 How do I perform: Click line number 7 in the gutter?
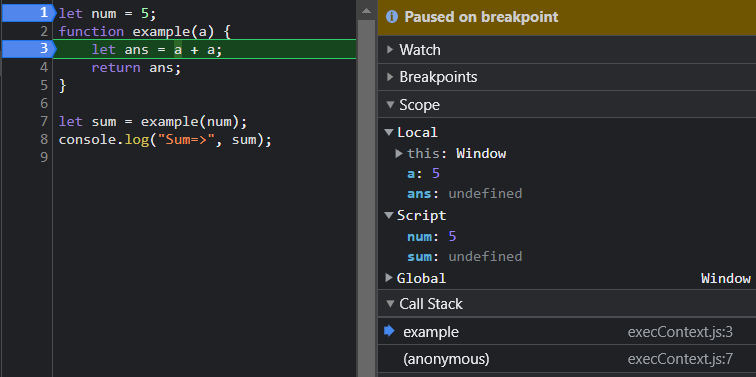tap(44, 121)
